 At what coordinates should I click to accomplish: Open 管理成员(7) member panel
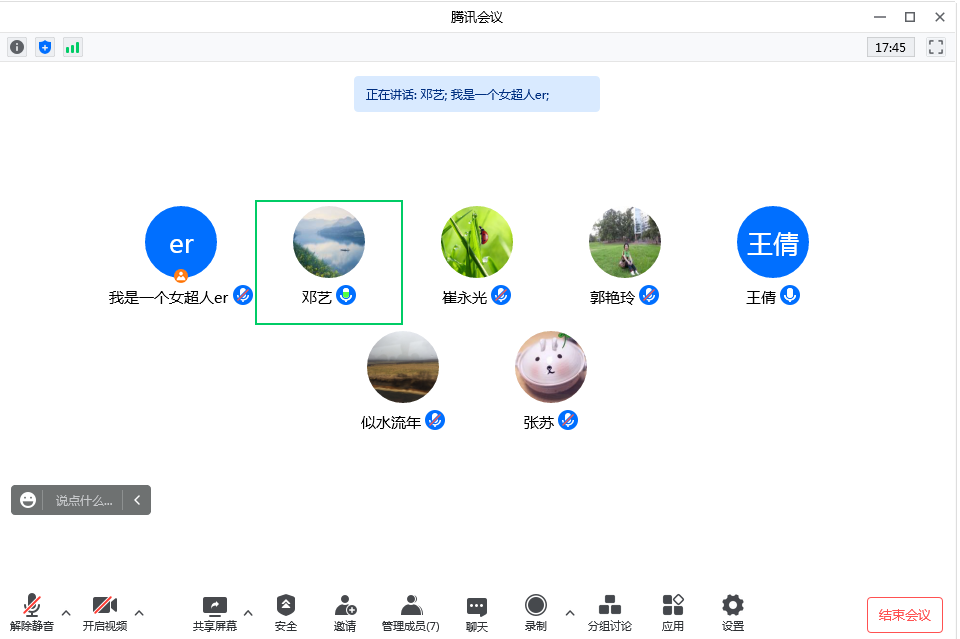411,613
